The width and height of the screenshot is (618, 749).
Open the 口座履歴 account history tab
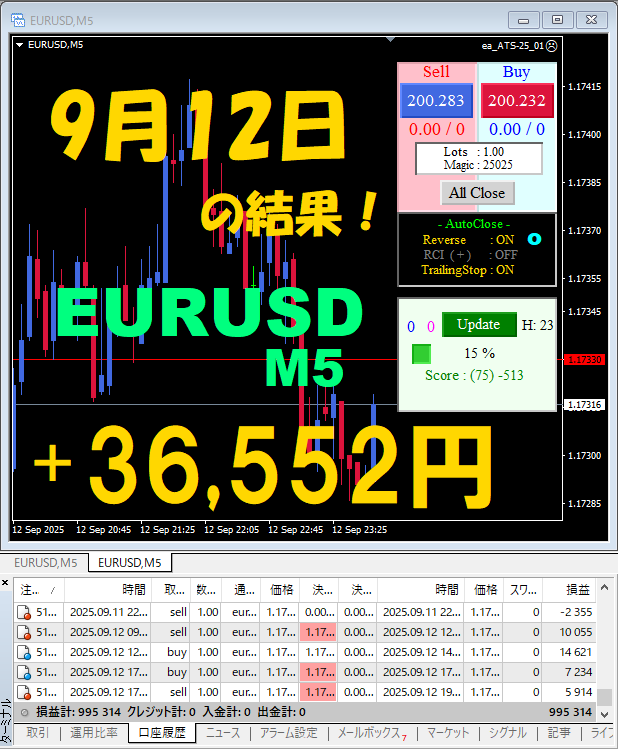click(162, 733)
